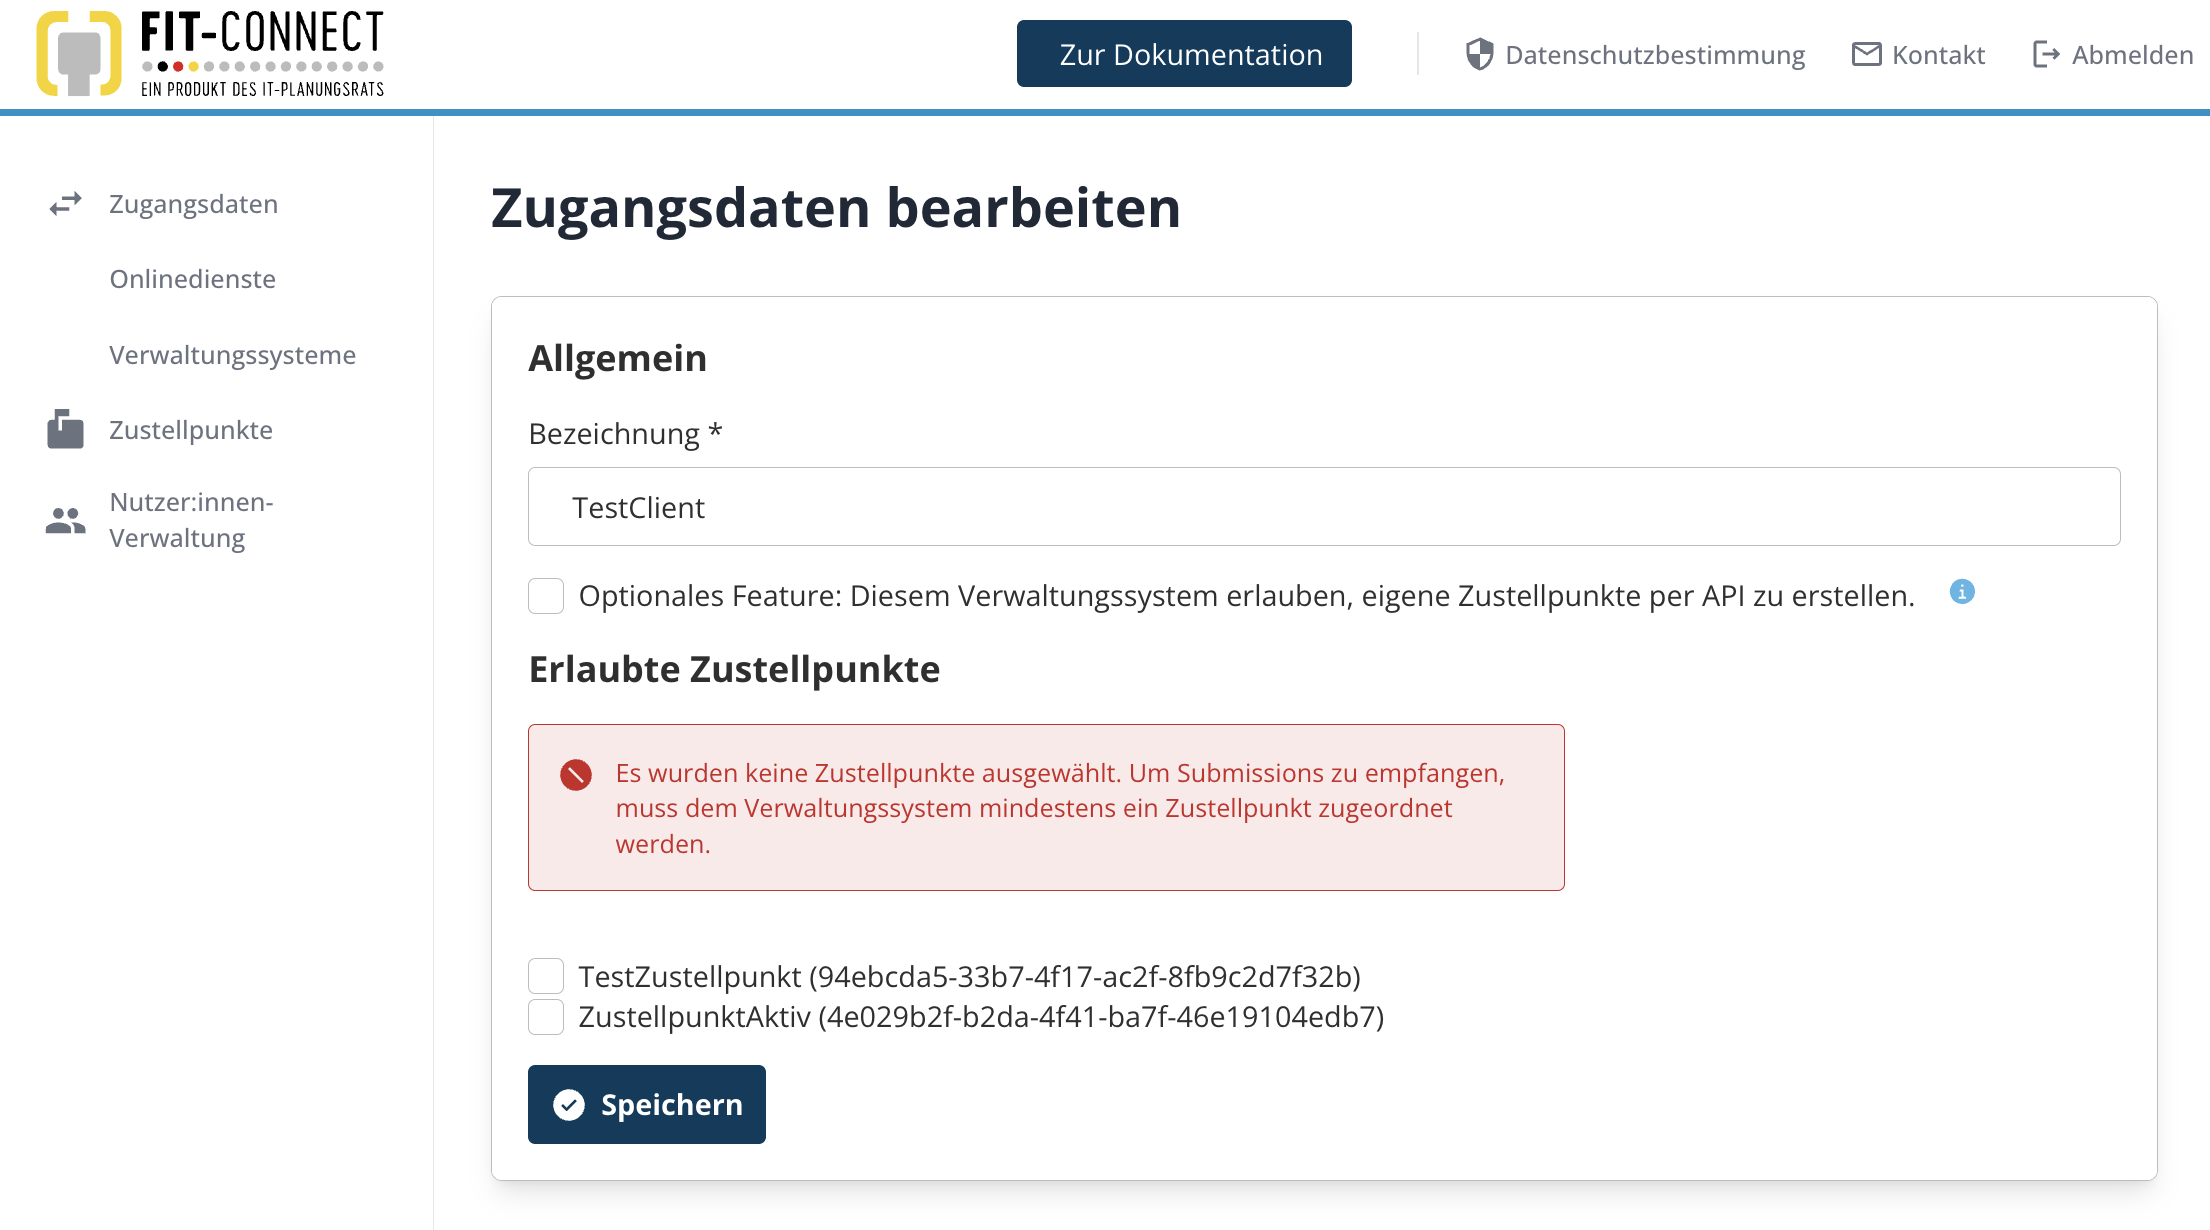Click the Nutzer:innen-Verwaltung people icon
Screen dimensions: 2210x1230
(66, 520)
